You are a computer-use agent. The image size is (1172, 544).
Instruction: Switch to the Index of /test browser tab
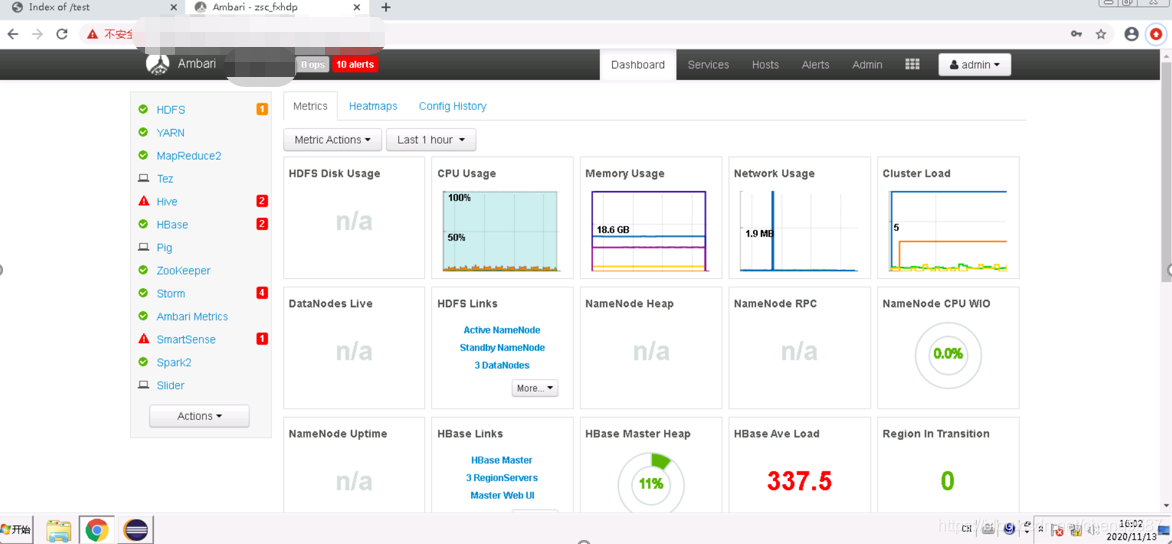(93, 7)
